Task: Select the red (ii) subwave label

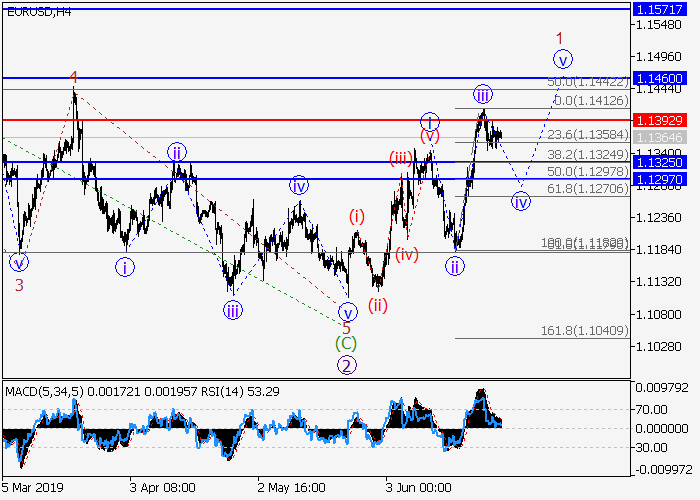Action: (x=377, y=306)
